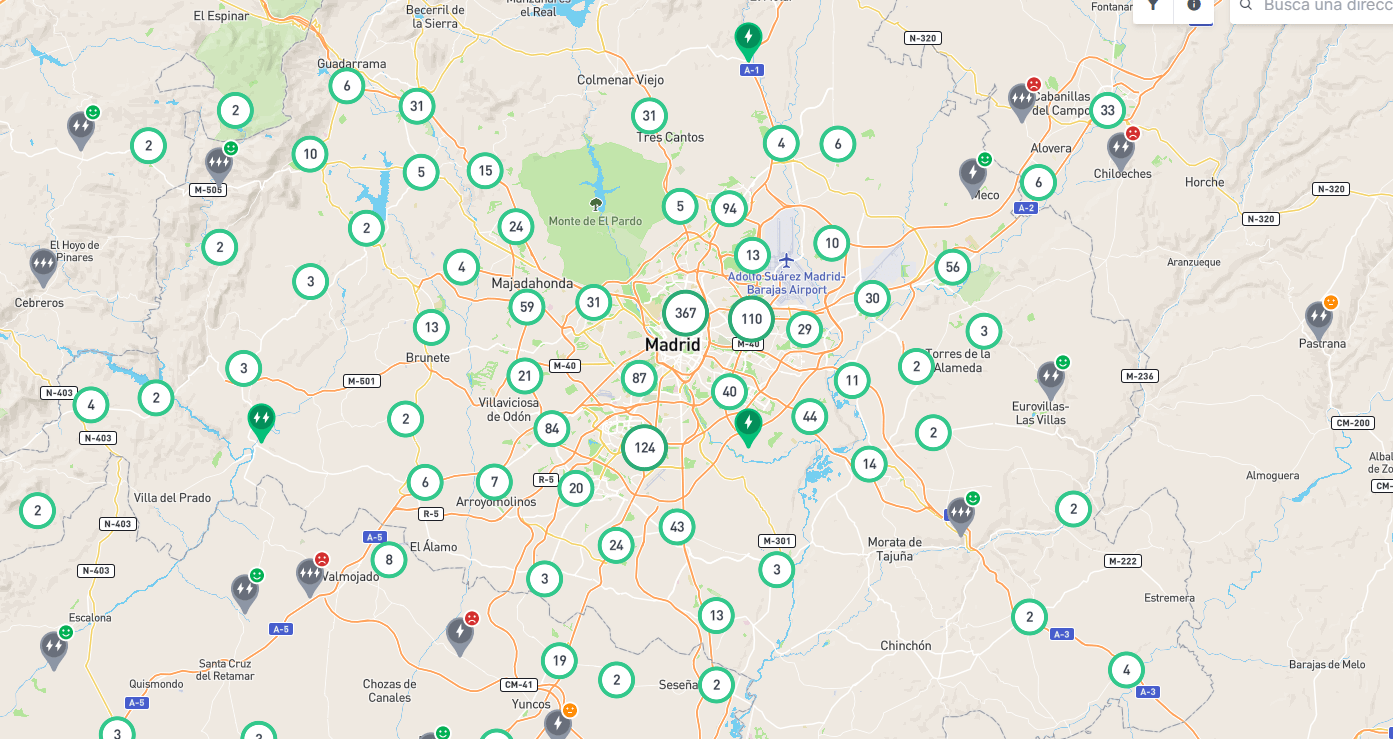Click the charger pin near Meco

[x=973, y=176]
